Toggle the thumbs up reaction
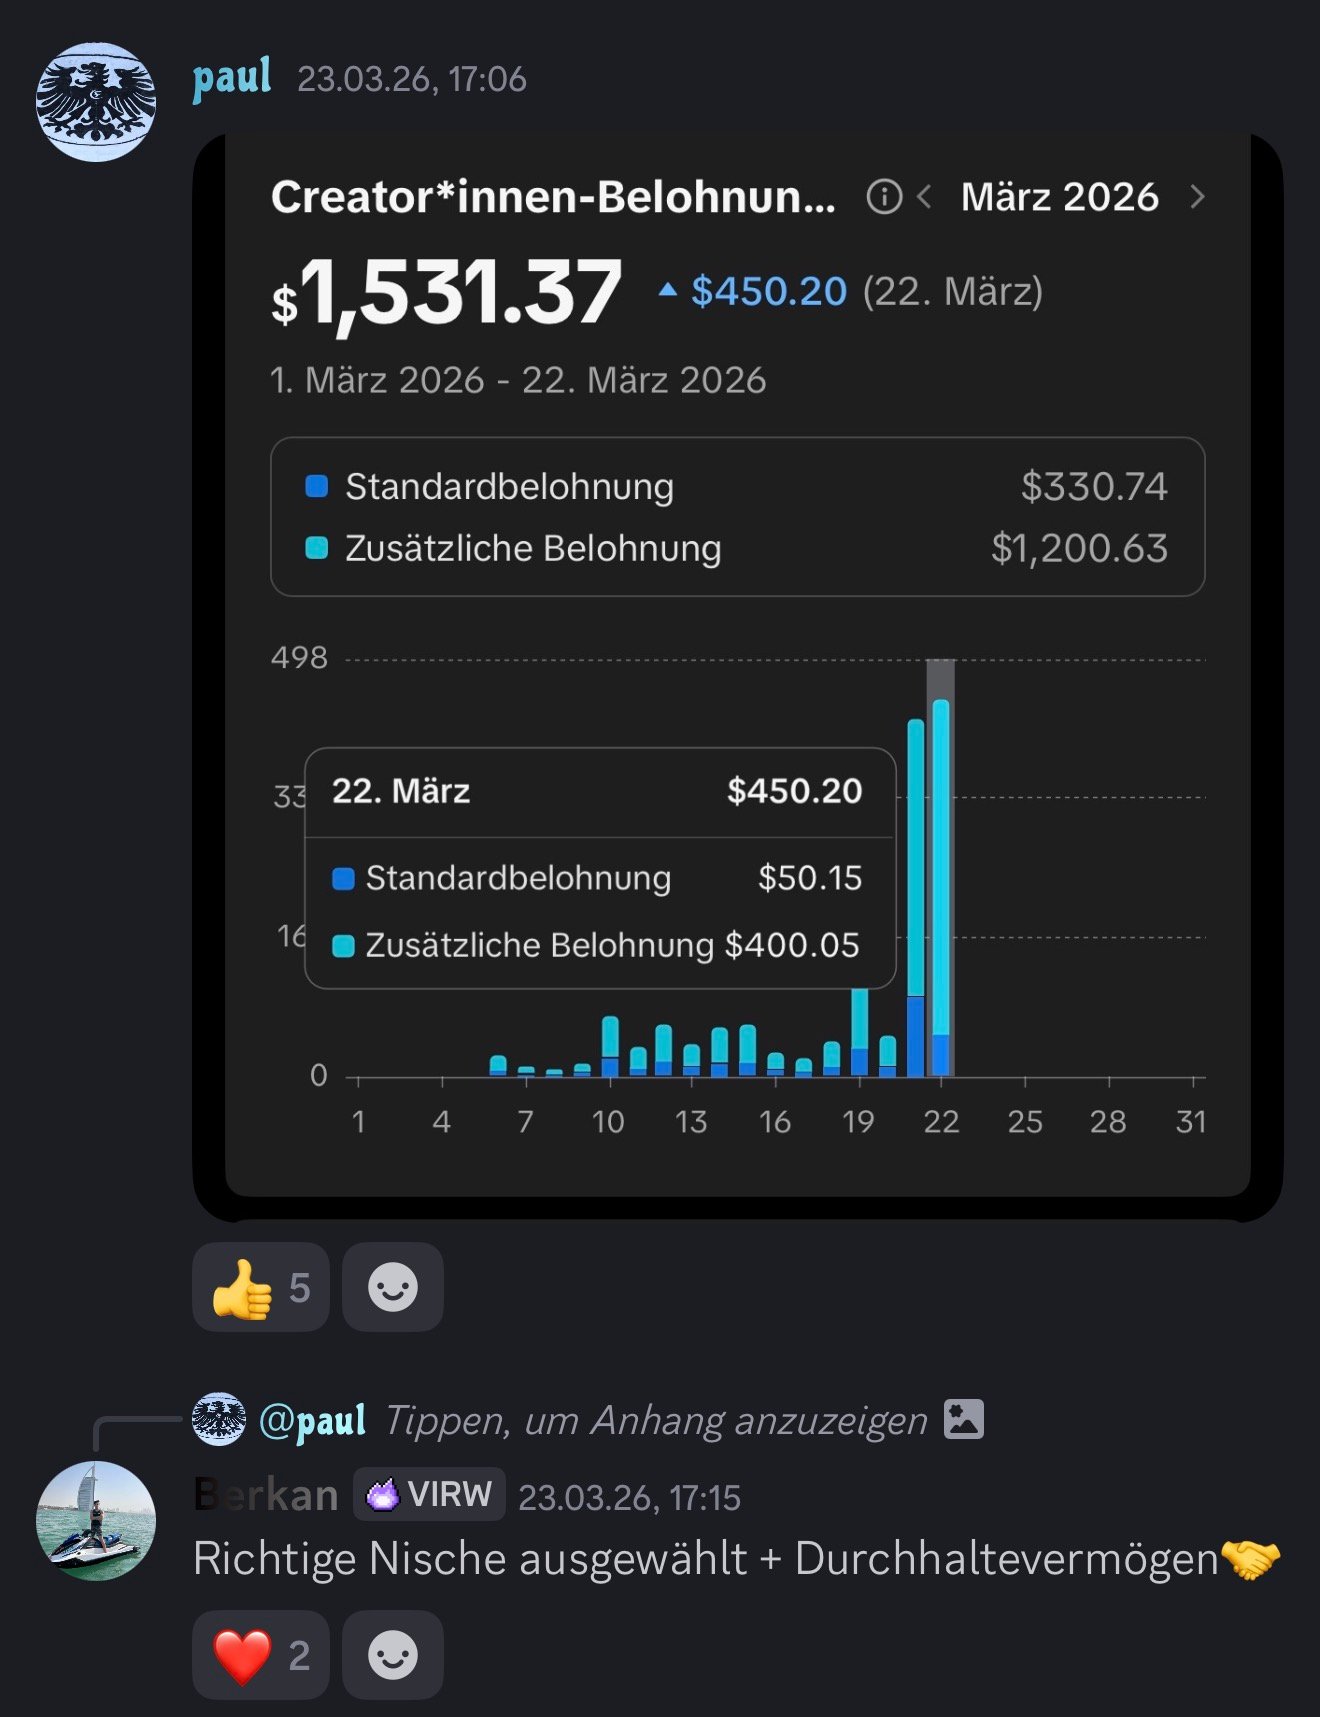This screenshot has height=1717, width=1320. click(260, 1288)
